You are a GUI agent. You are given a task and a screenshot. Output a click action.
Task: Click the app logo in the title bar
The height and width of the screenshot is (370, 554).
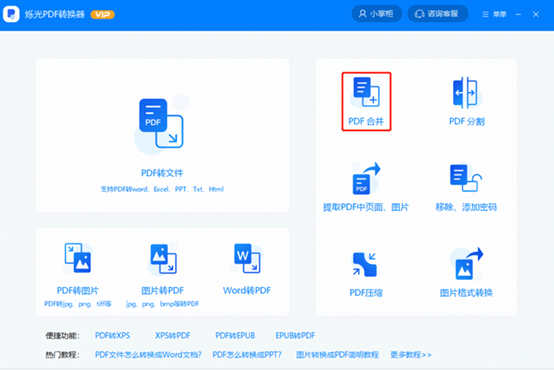[11, 14]
